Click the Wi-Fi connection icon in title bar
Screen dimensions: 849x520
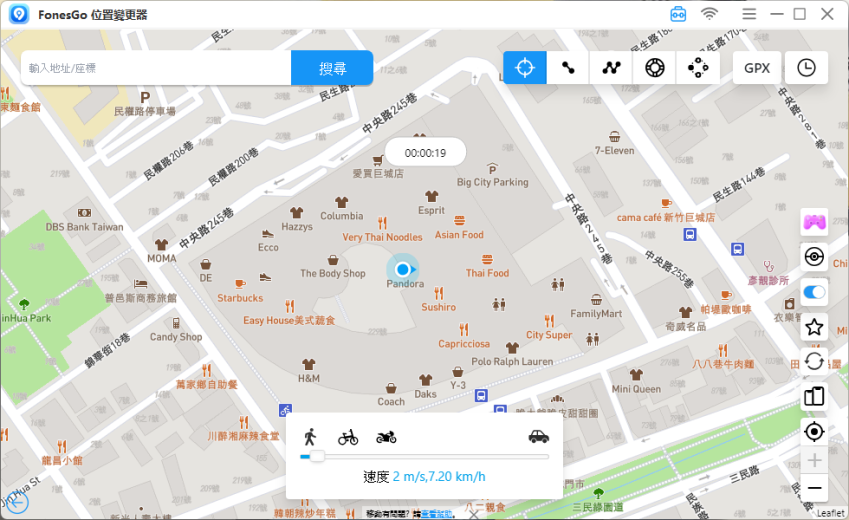click(x=709, y=14)
